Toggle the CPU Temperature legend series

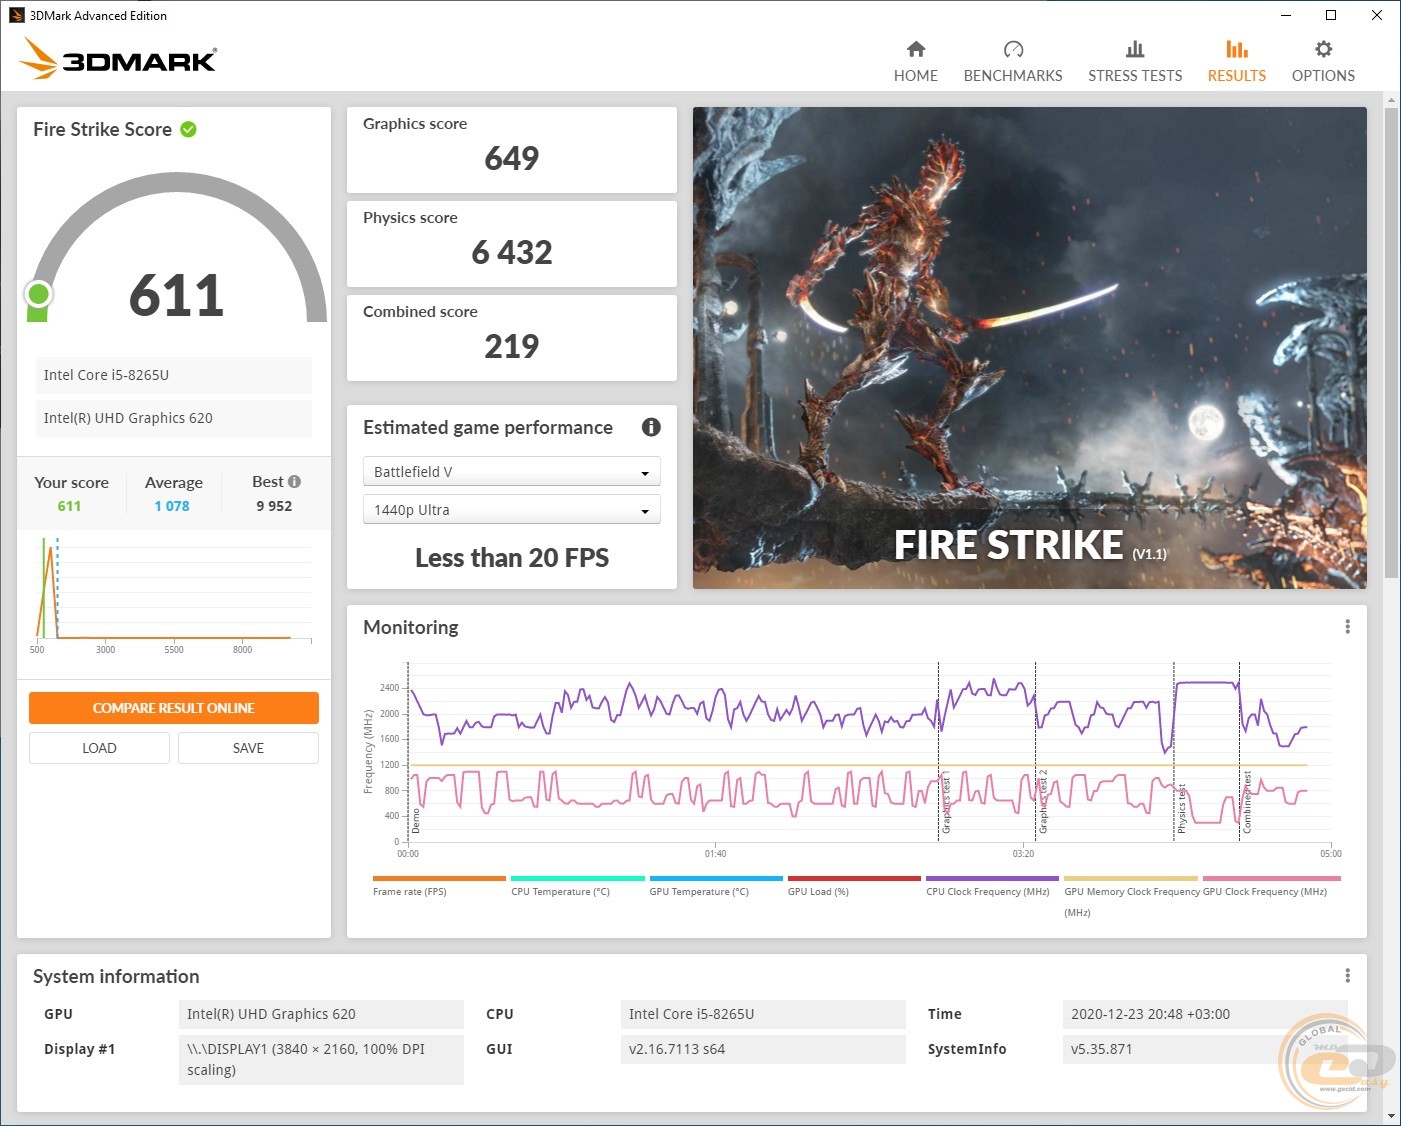click(560, 891)
